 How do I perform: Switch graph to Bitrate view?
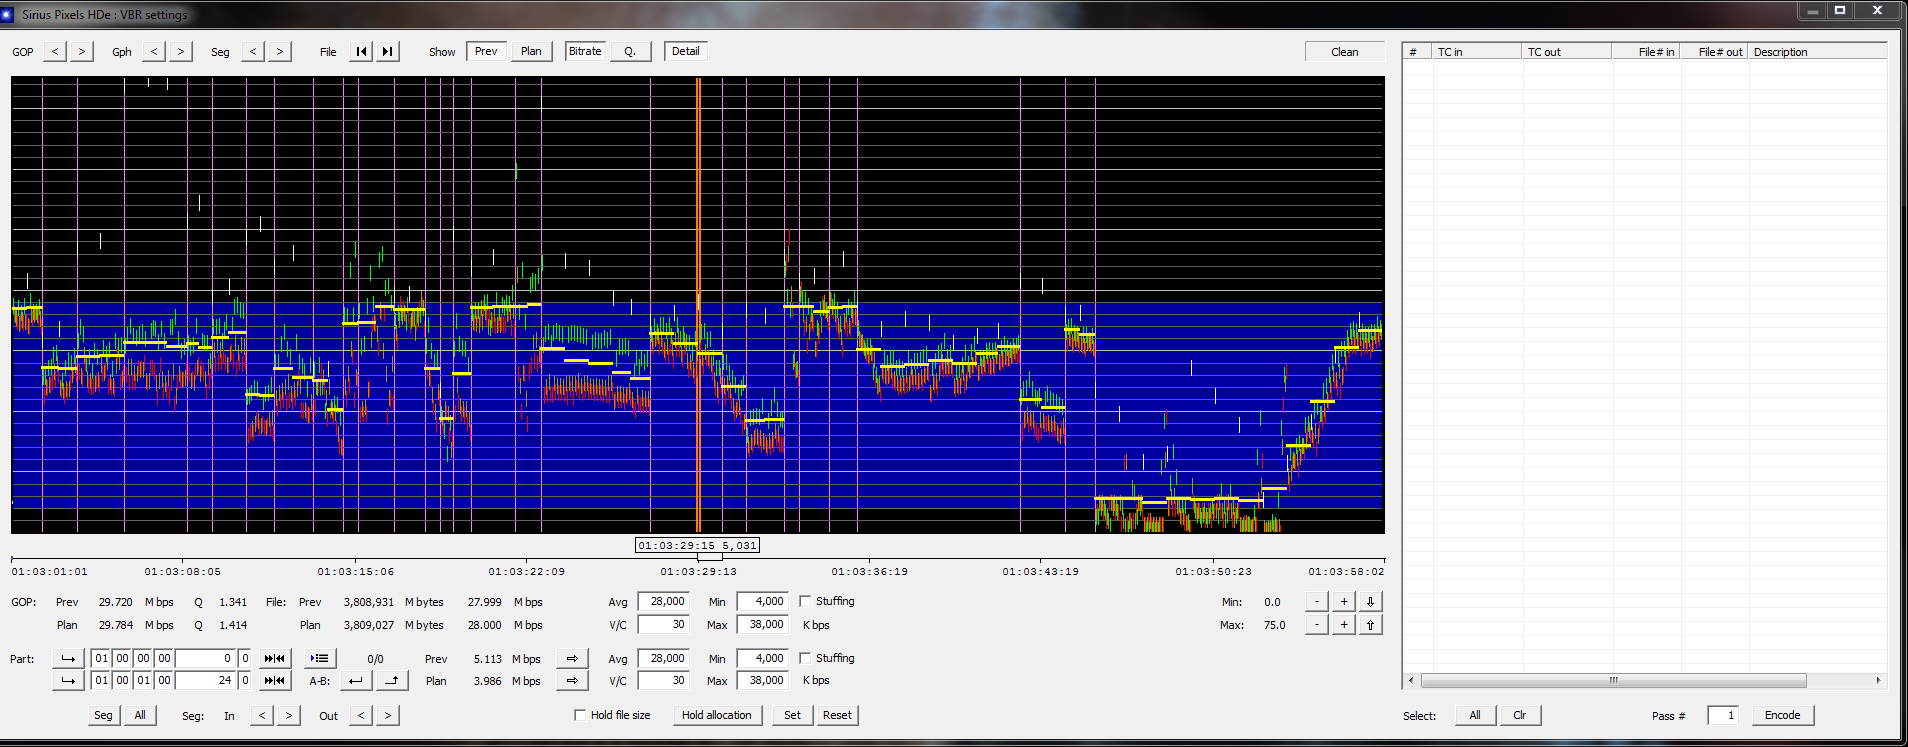[585, 52]
